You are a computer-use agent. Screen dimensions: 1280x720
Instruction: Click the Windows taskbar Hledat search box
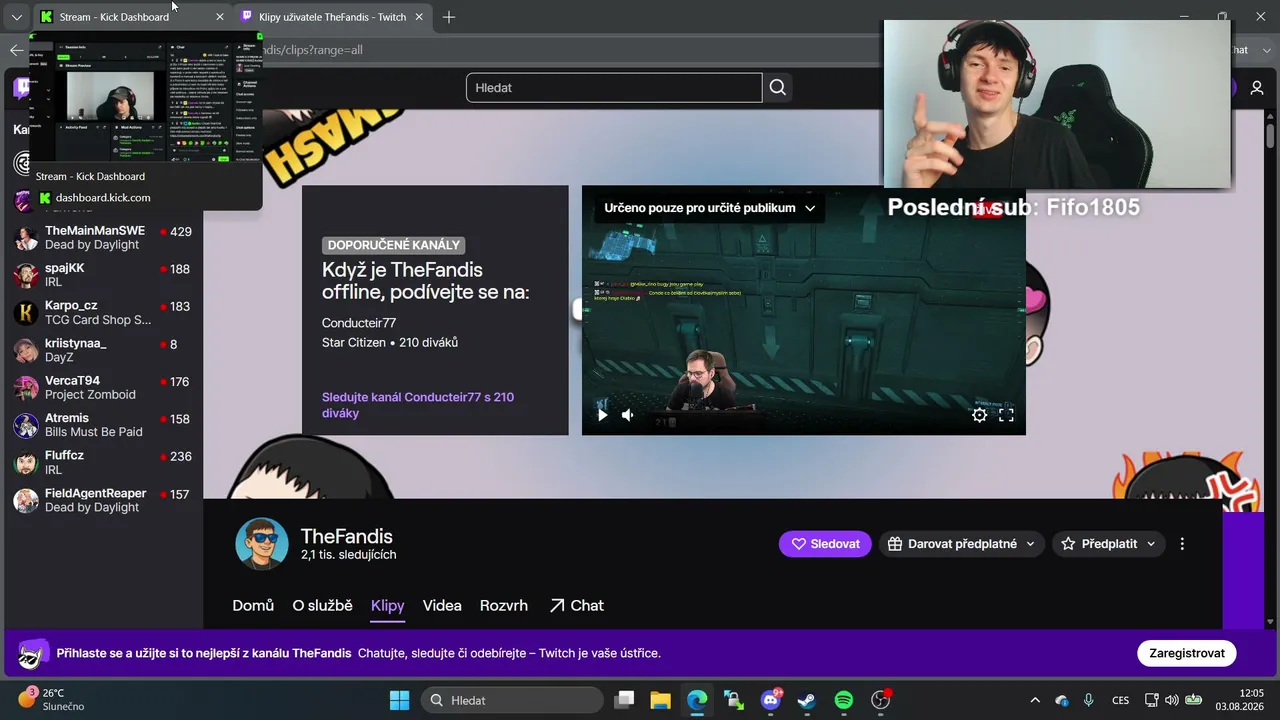coord(512,700)
